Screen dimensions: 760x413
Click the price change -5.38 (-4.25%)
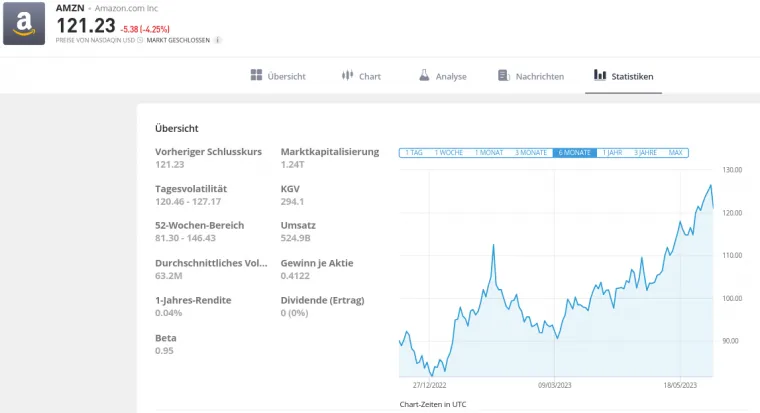145,30
